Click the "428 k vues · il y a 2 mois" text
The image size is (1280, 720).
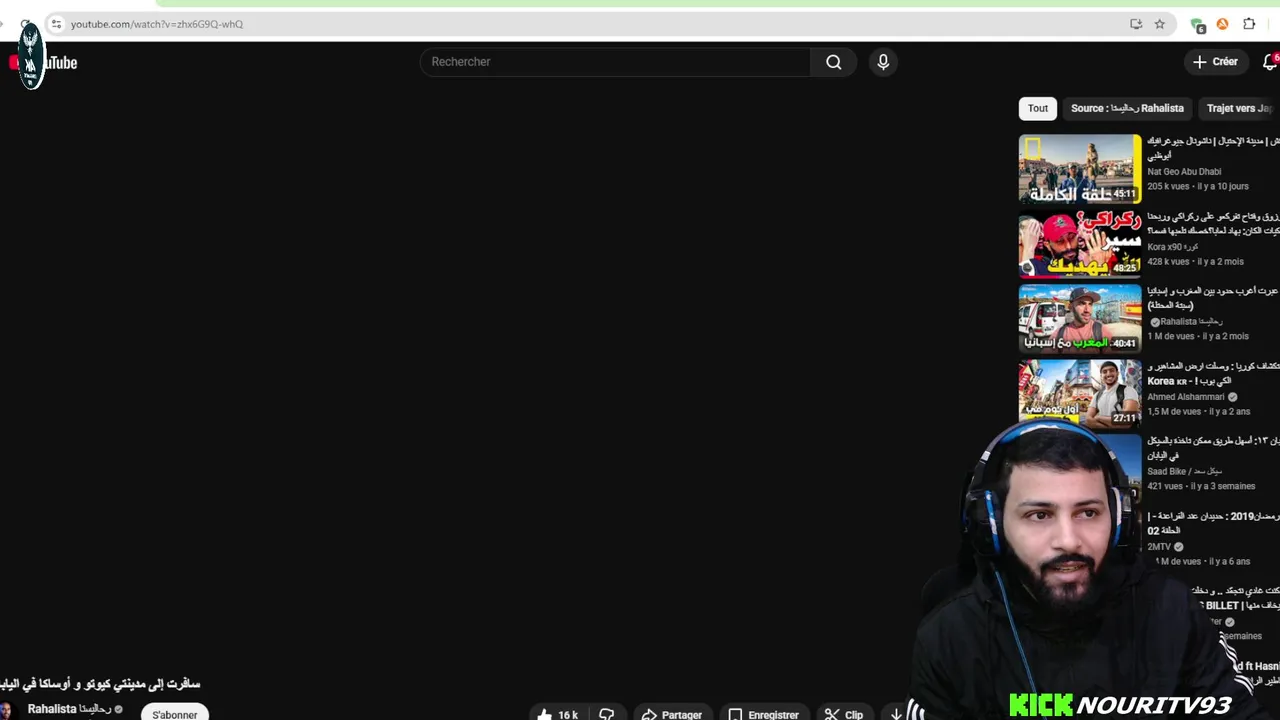(x=1195, y=261)
